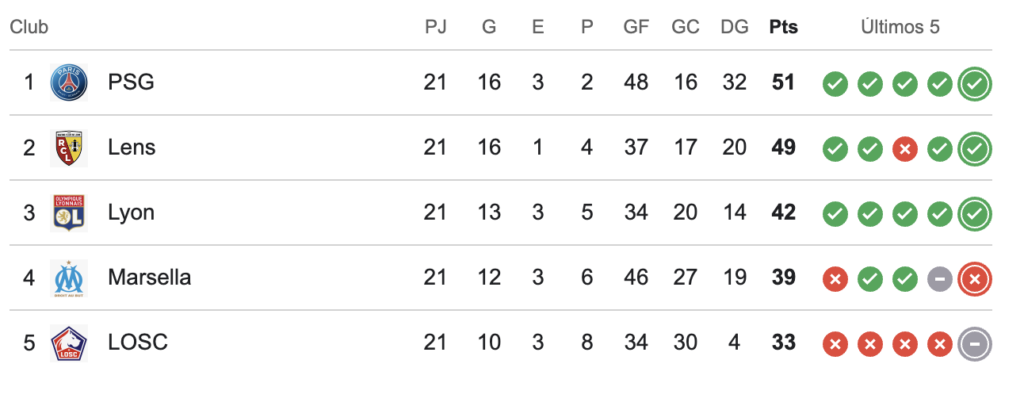The image size is (1024, 406).
Task: Click Marsella's most recent loss result icon
Action: pos(975,278)
